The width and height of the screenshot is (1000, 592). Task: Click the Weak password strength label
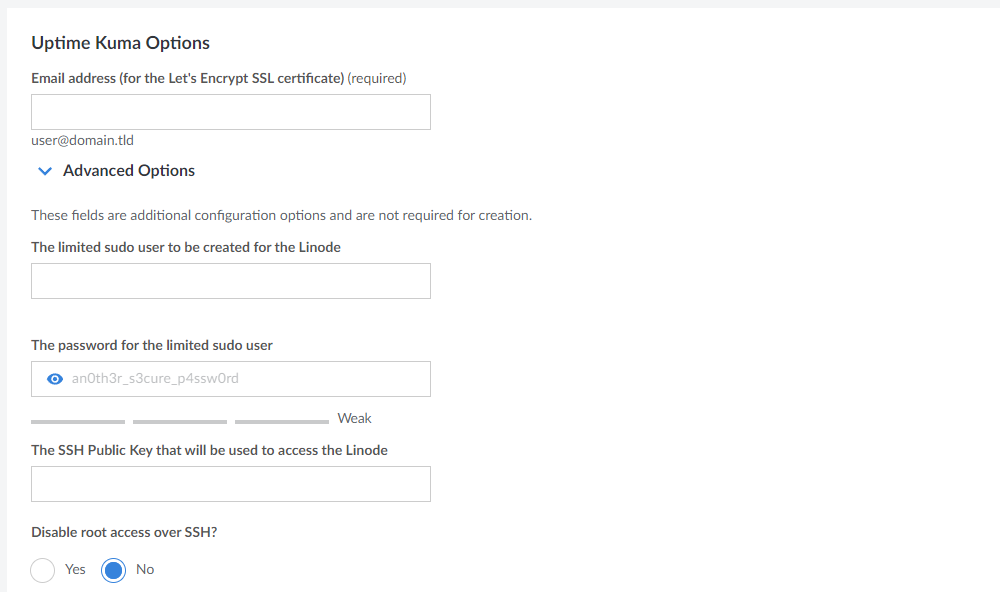(354, 418)
